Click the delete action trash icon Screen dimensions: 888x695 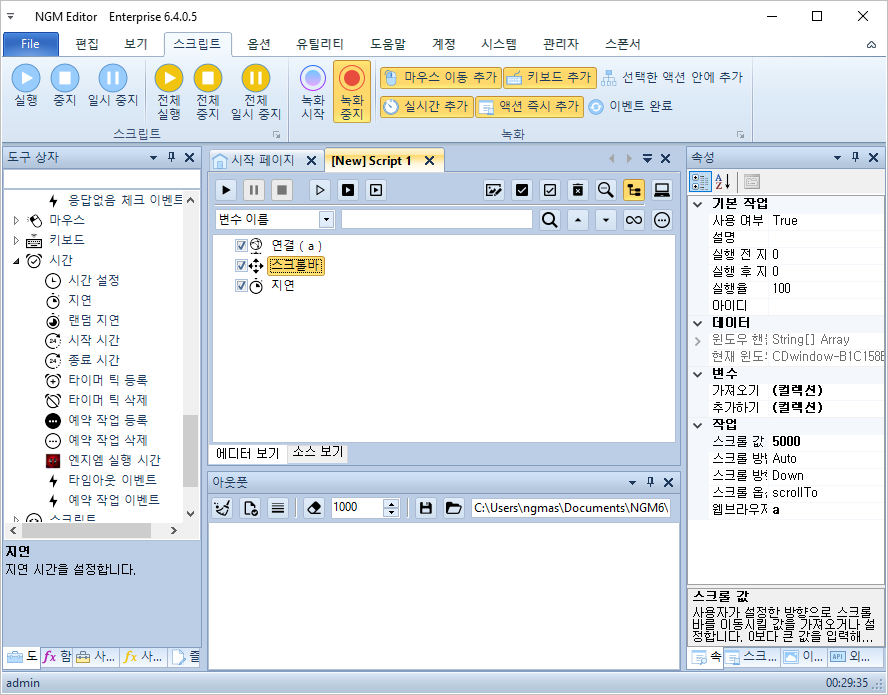coord(578,190)
